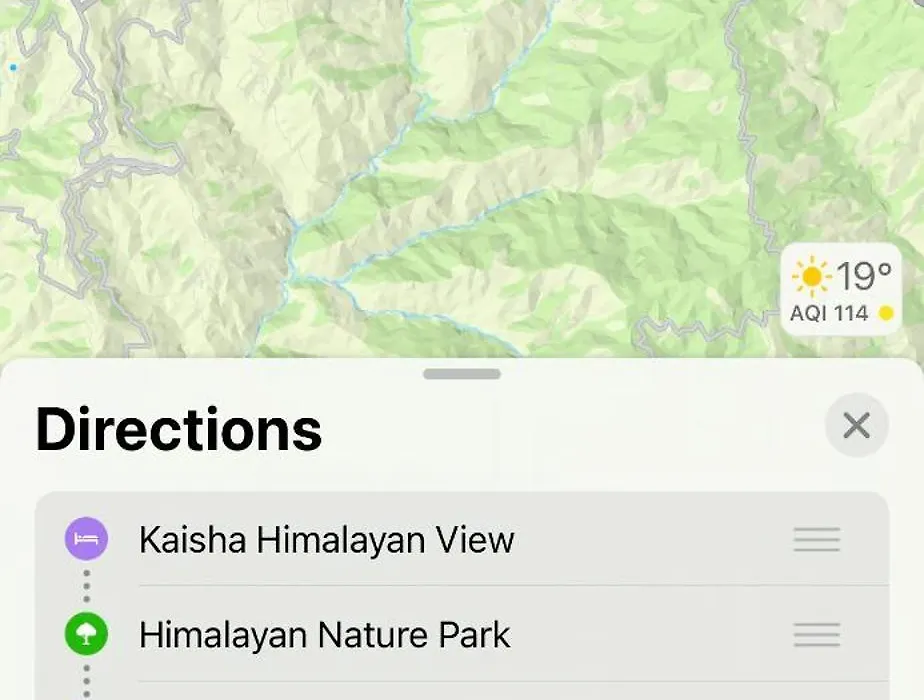Screen dimensions: 924x700
Task: Tap the dotted connector between the two stops
Action: (x=87, y=586)
